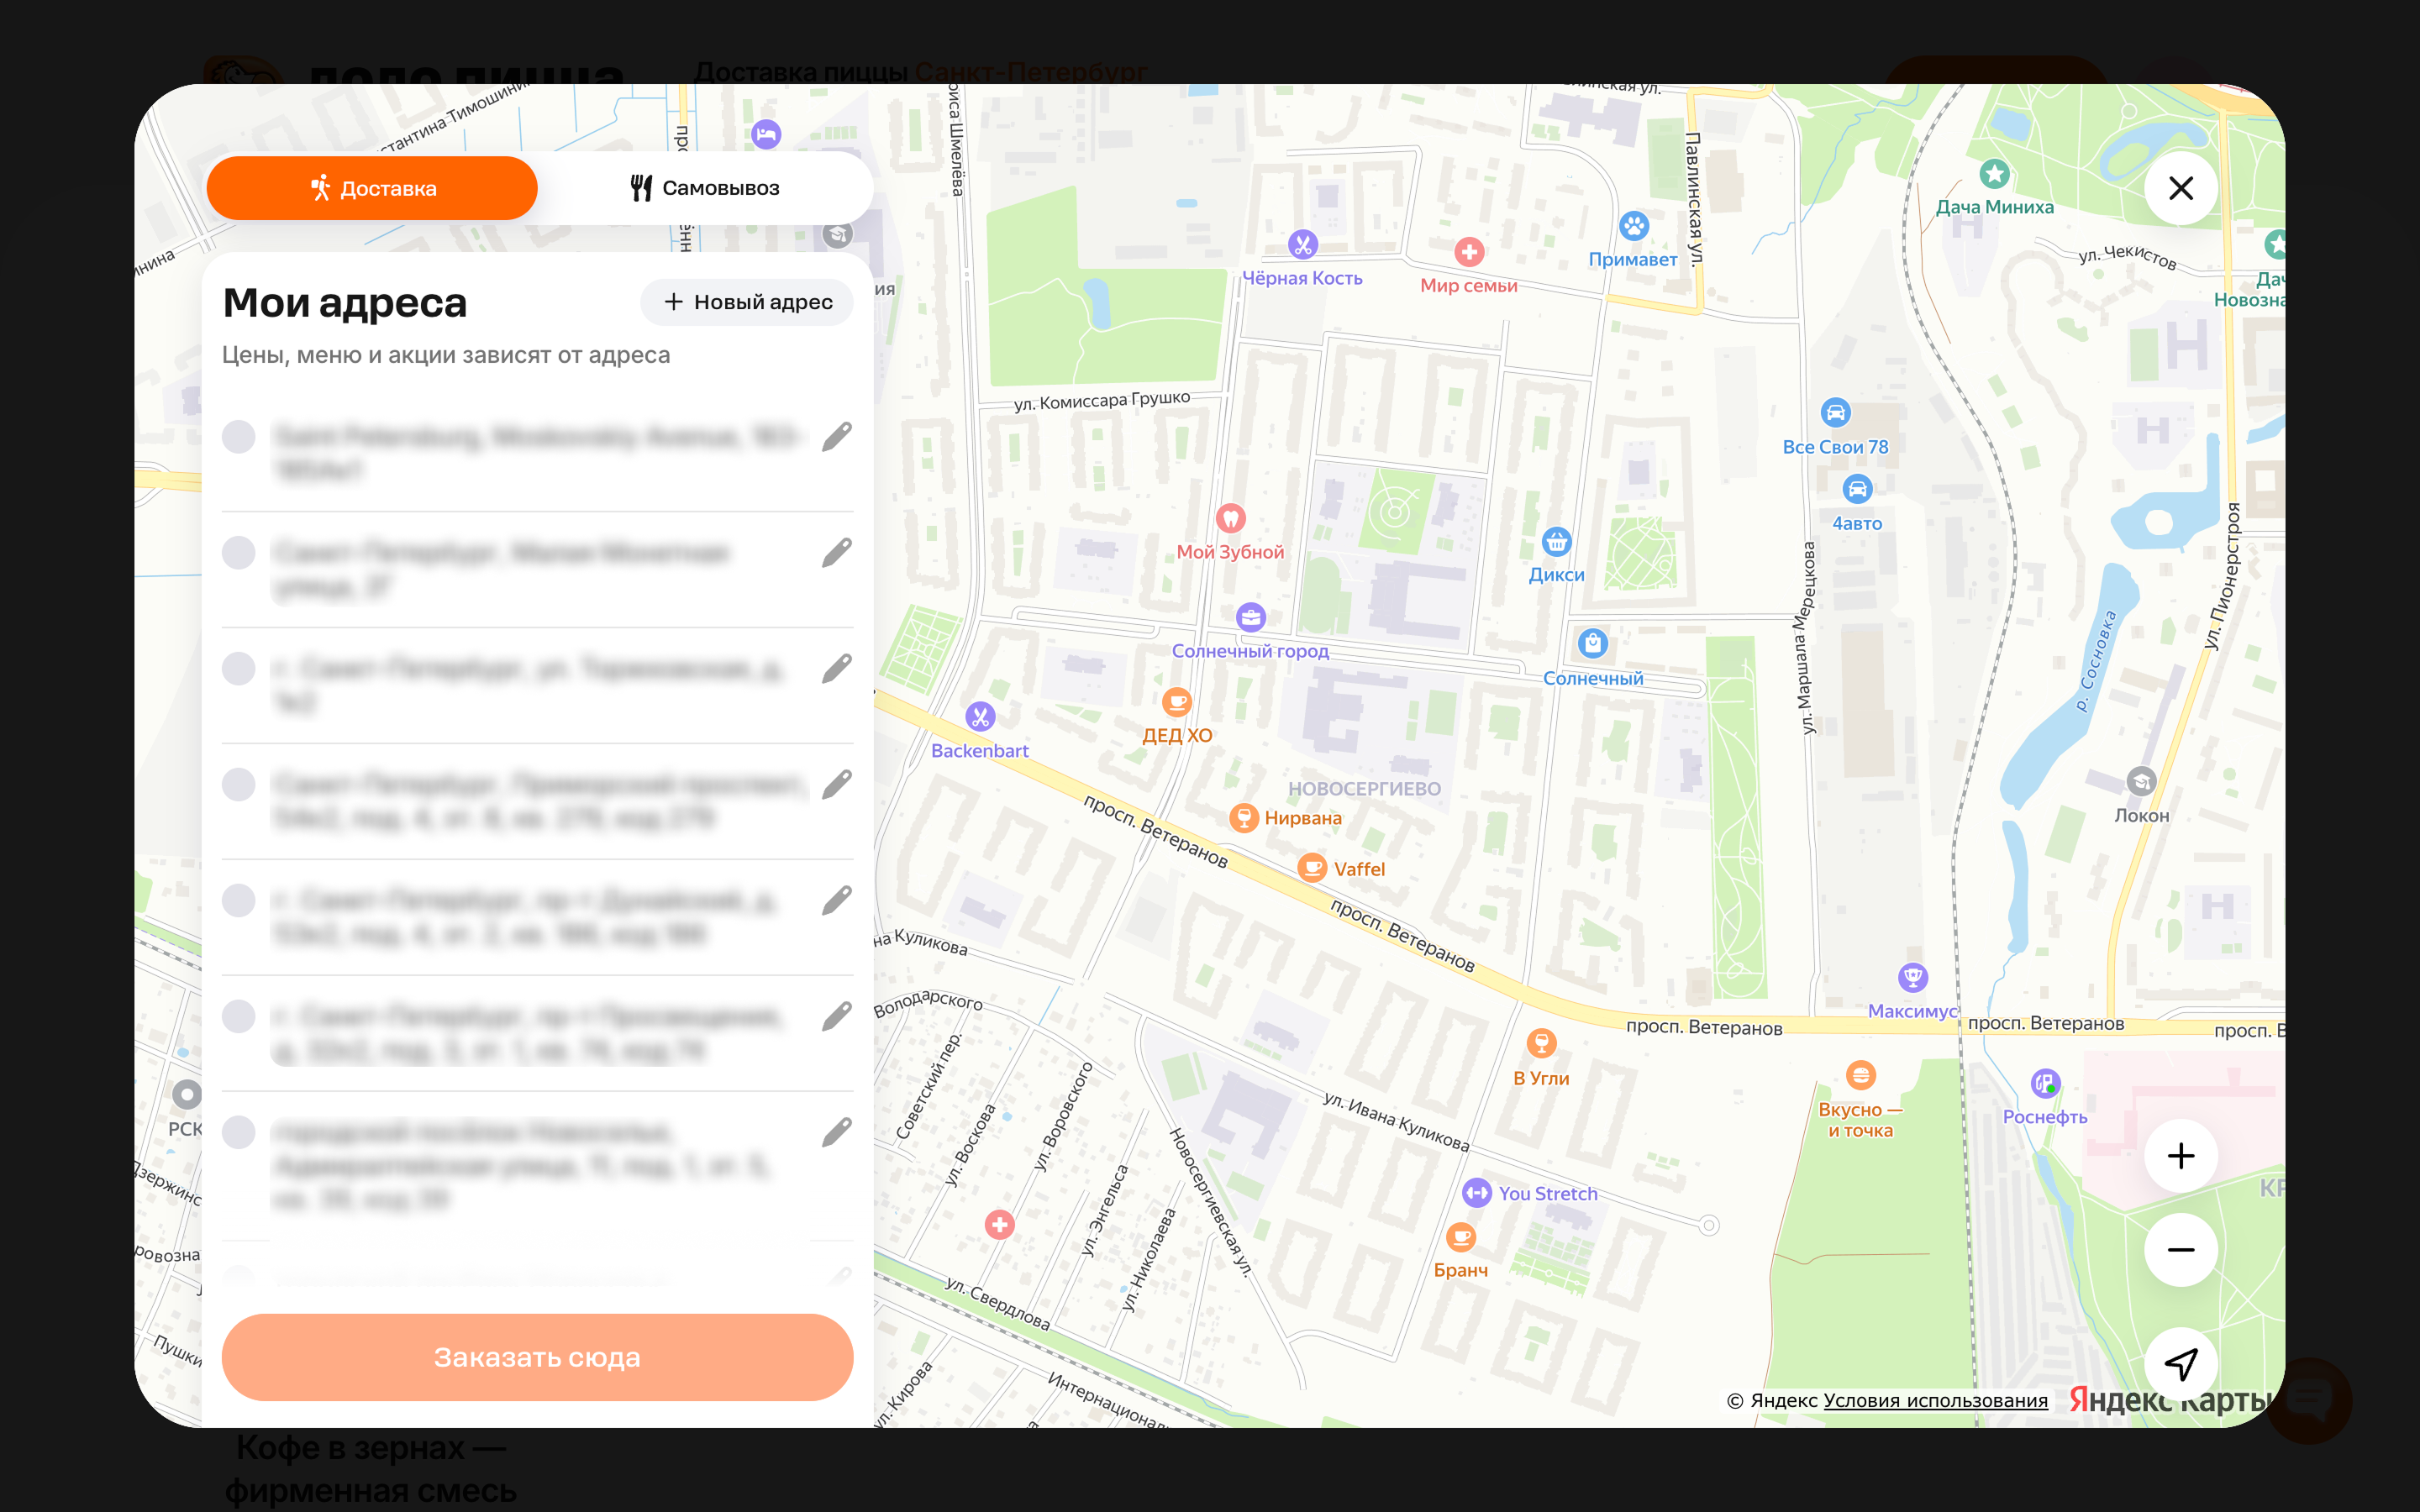Screen dimensions: 2420x1512
Task: Click the Vaffel cafe icon
Action: point(1312,867)
